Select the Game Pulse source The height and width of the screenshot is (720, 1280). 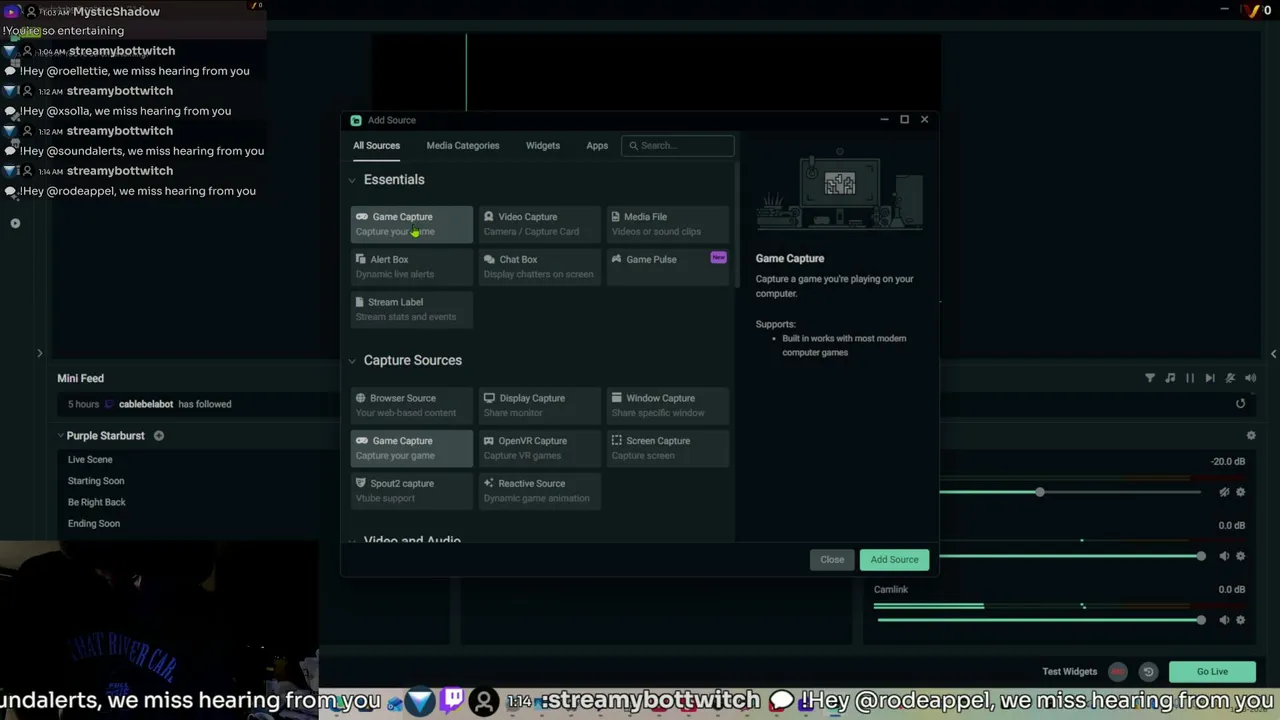[667, 266]
